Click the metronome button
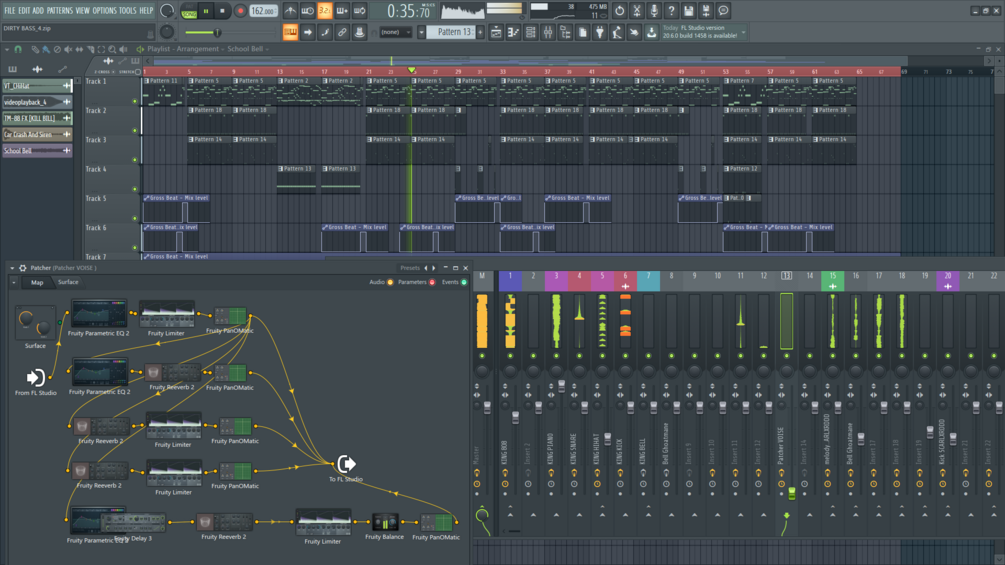Viewport: 1005px width, 565px height. 290,11
